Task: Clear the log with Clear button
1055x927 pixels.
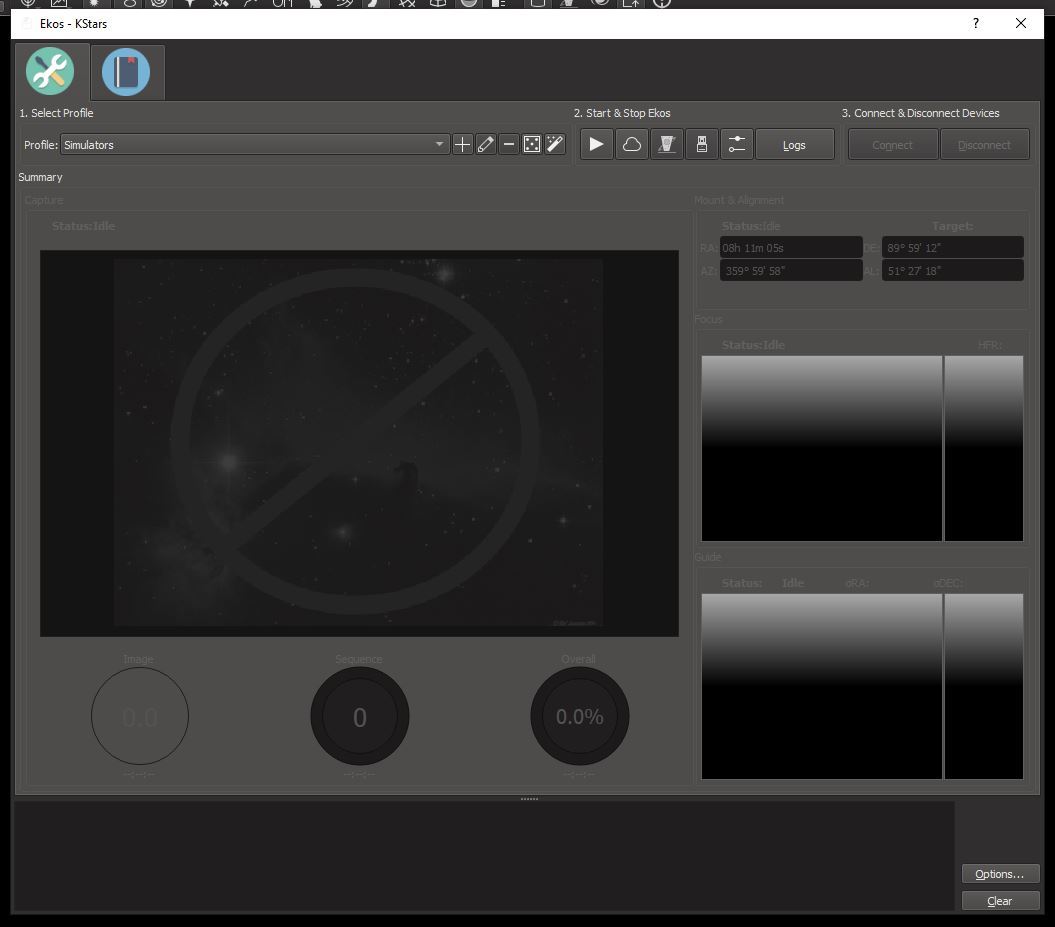Action: pyautogui.click(x=1000, y=901)
